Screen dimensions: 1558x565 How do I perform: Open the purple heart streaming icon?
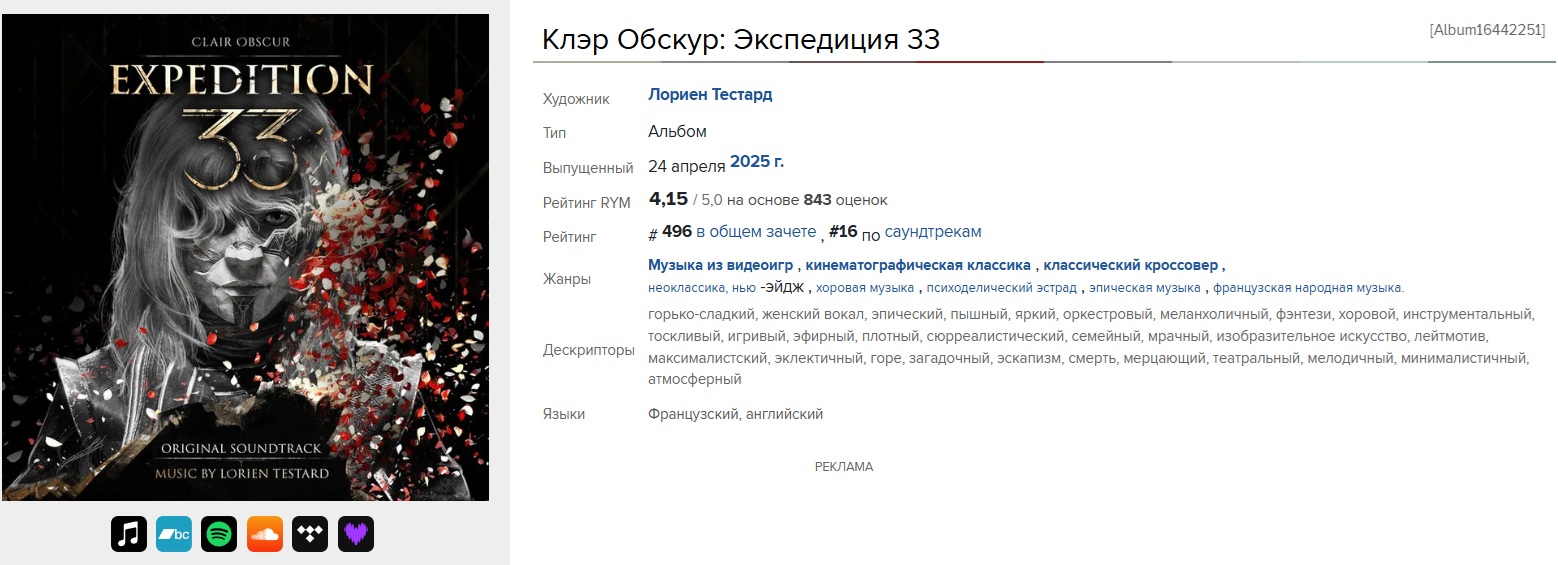[356, 534]
